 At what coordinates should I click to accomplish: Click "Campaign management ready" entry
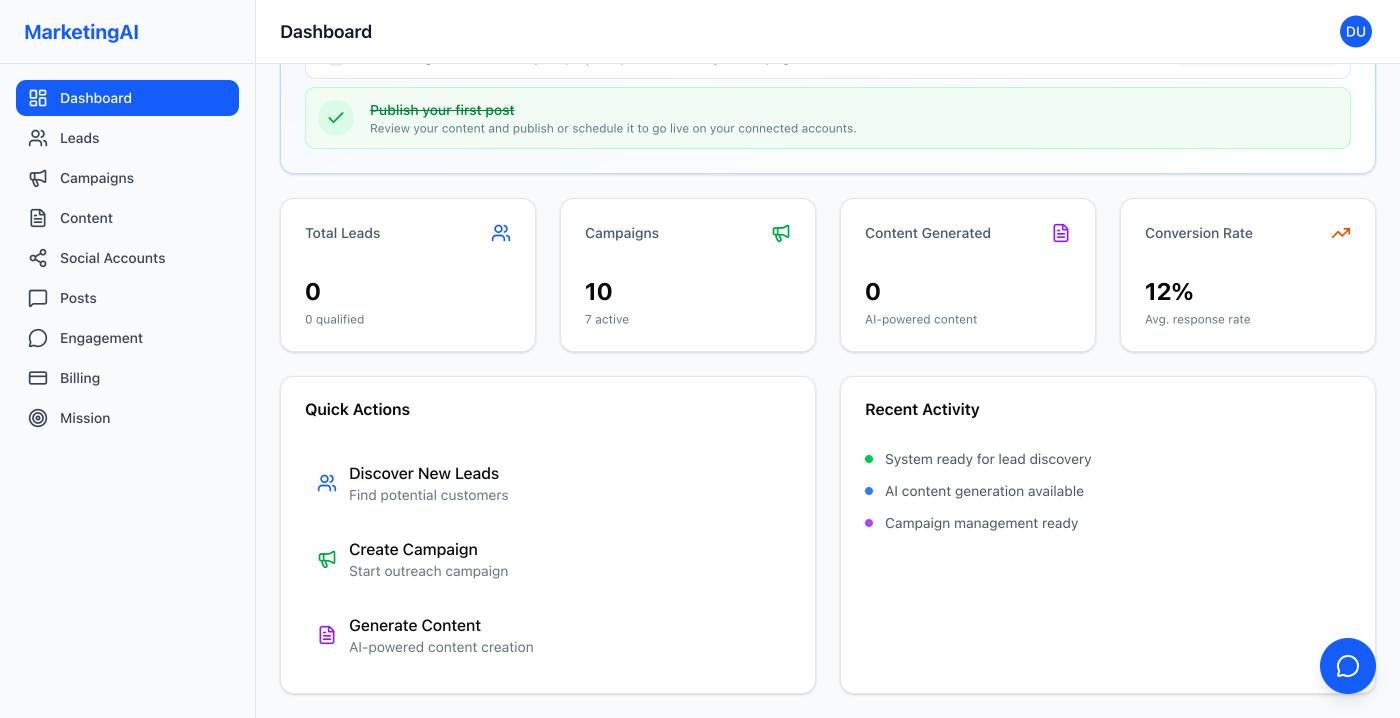click(981, 523)
